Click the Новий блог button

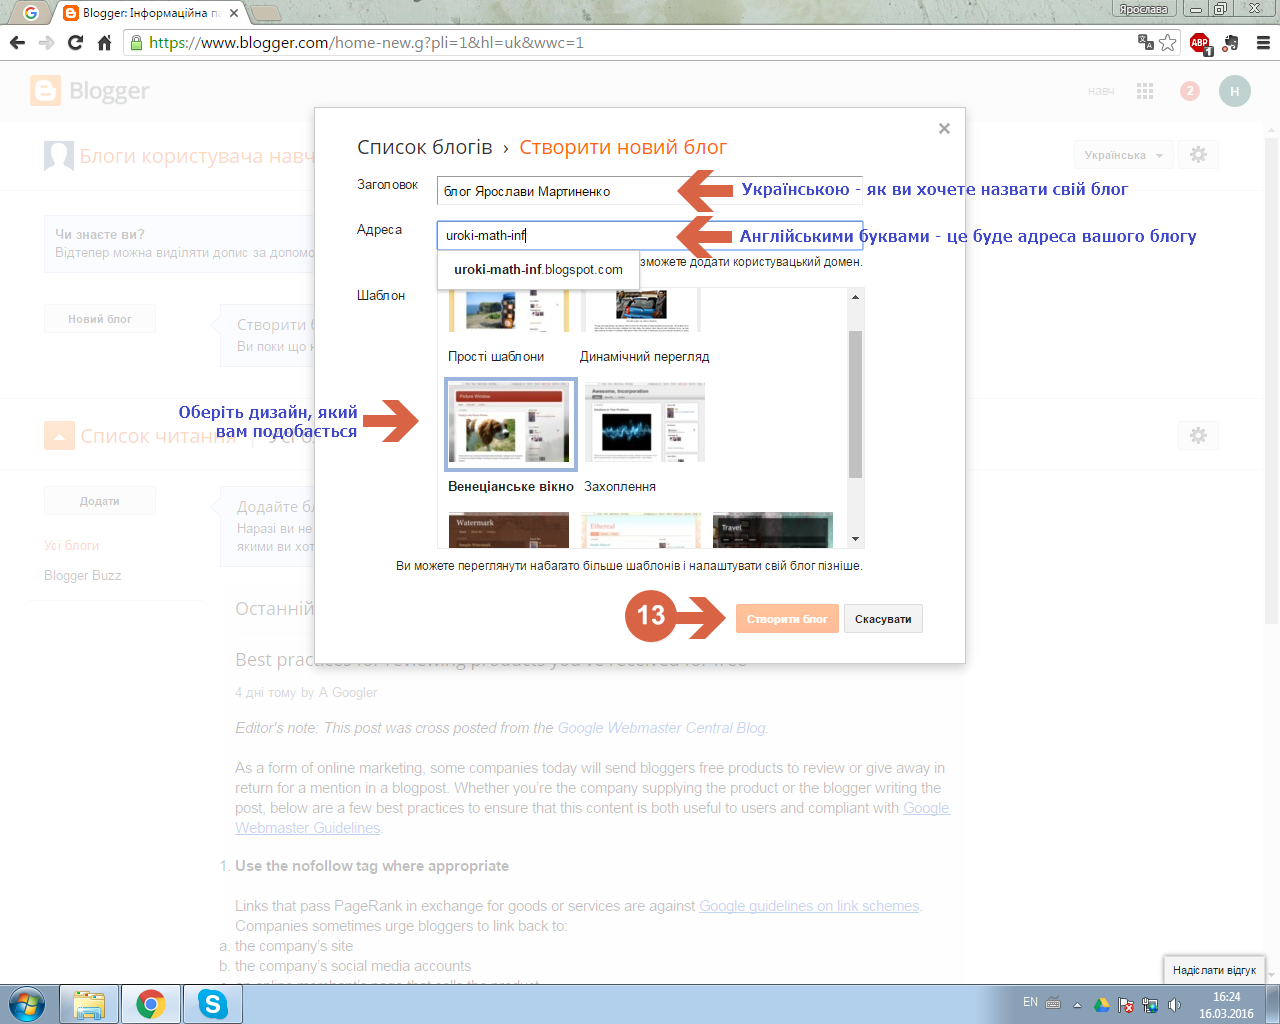(x=100, y=319)
